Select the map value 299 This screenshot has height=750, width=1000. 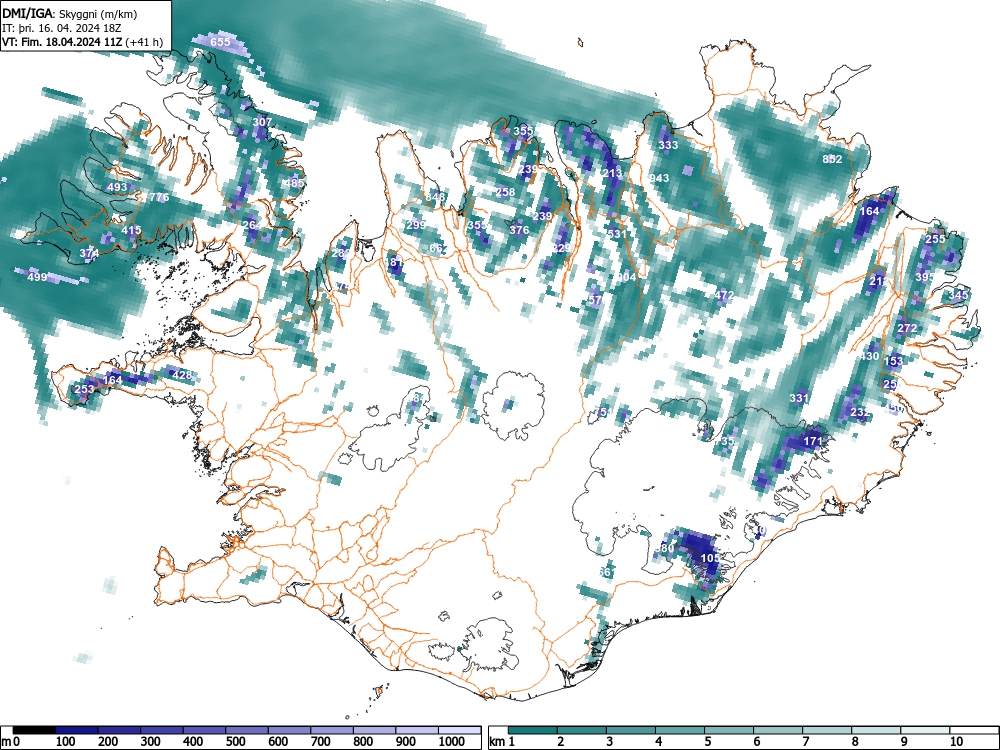(x=416, y=225)
